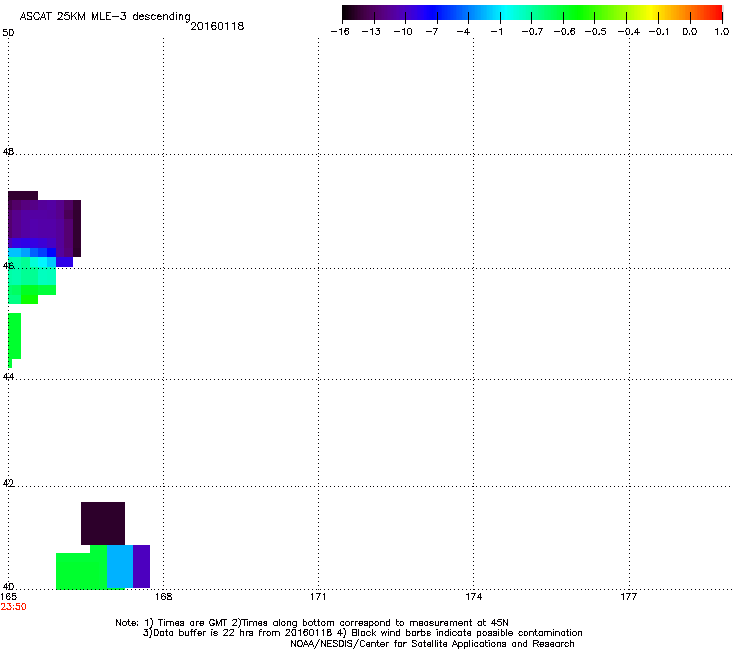Click the -1 color scale label
The width and height of the screenshot is (740, 650).
[496, 32]
